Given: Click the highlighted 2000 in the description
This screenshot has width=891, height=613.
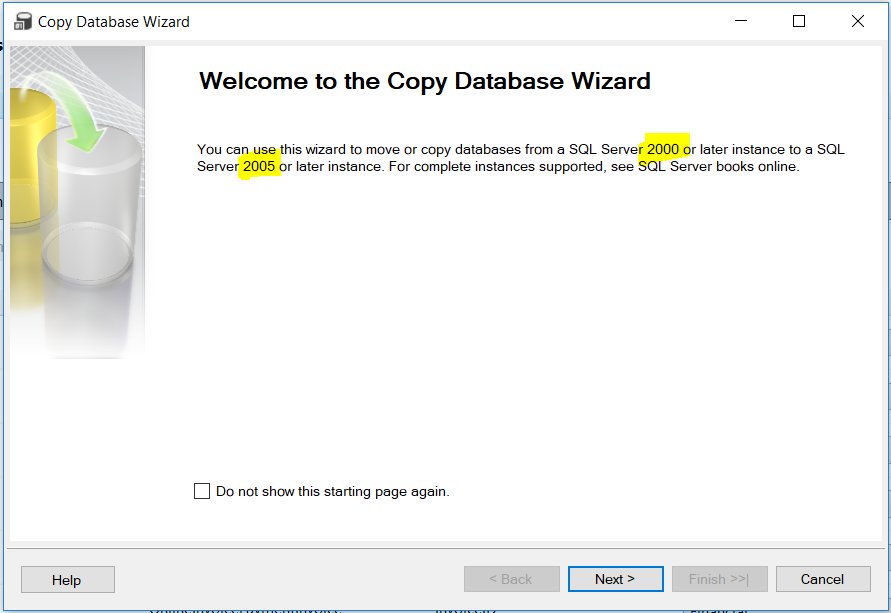Looking at the screenshot, I should click(x=663, y=149).
